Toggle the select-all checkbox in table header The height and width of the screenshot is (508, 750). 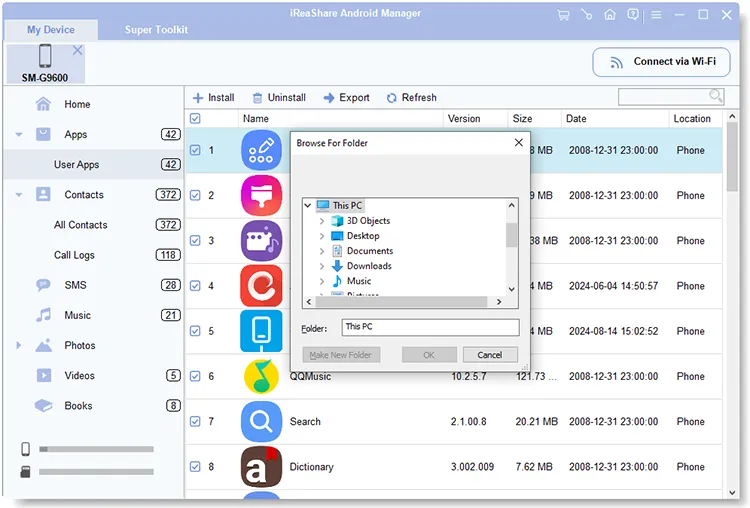click(195, 119)
